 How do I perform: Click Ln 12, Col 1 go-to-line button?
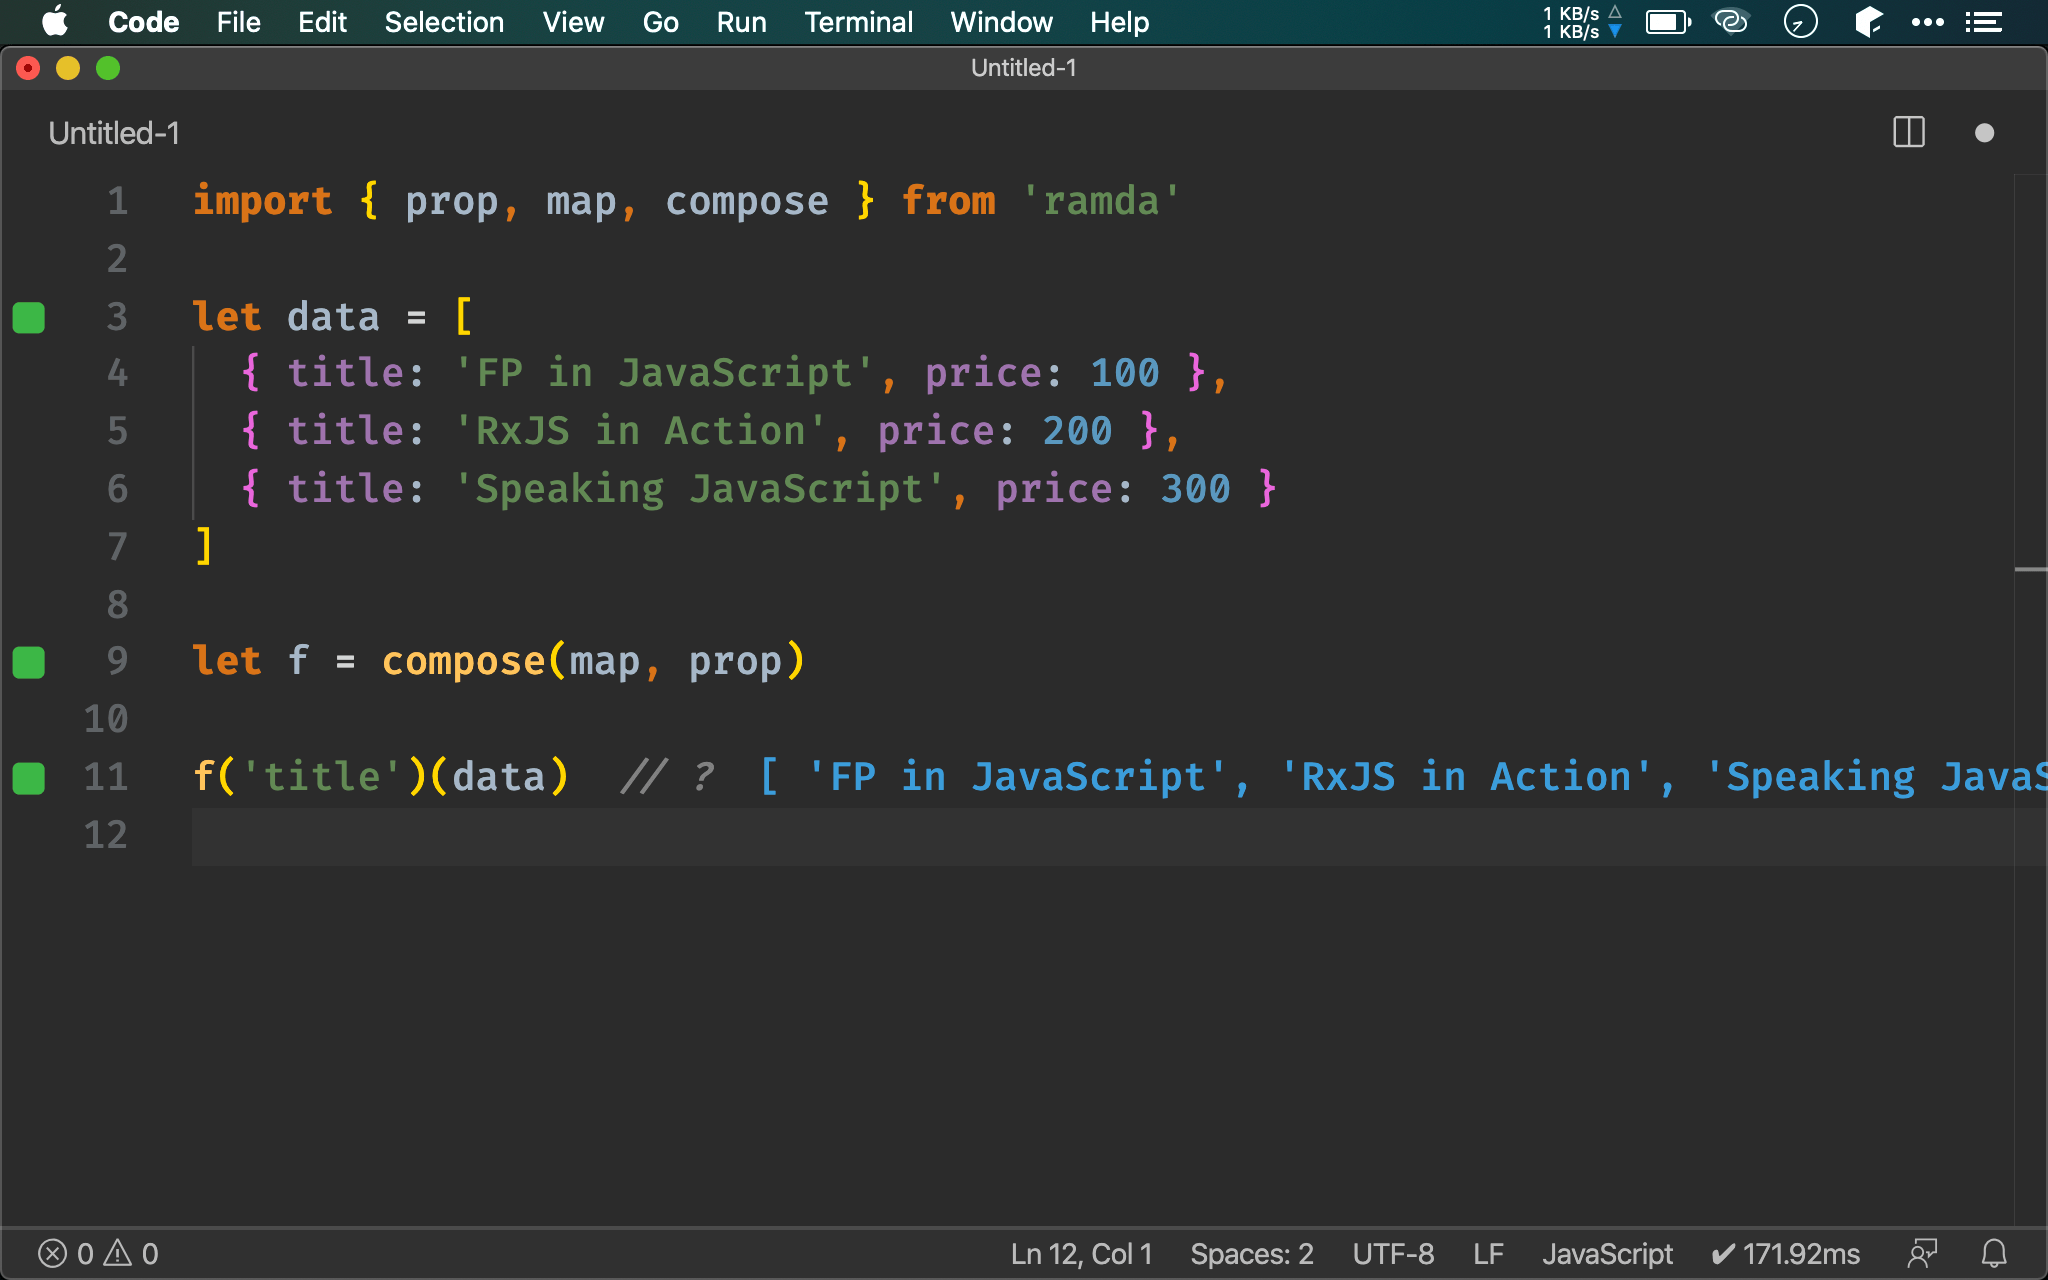coord(1081,1253)
